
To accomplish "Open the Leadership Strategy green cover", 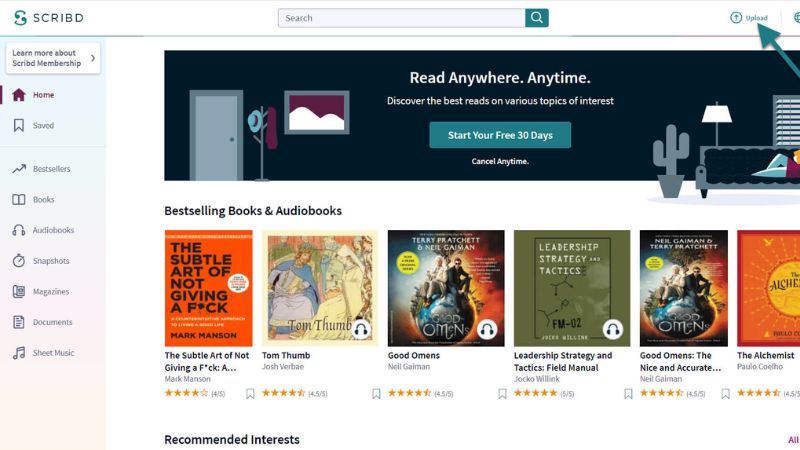I will point(572,288).
